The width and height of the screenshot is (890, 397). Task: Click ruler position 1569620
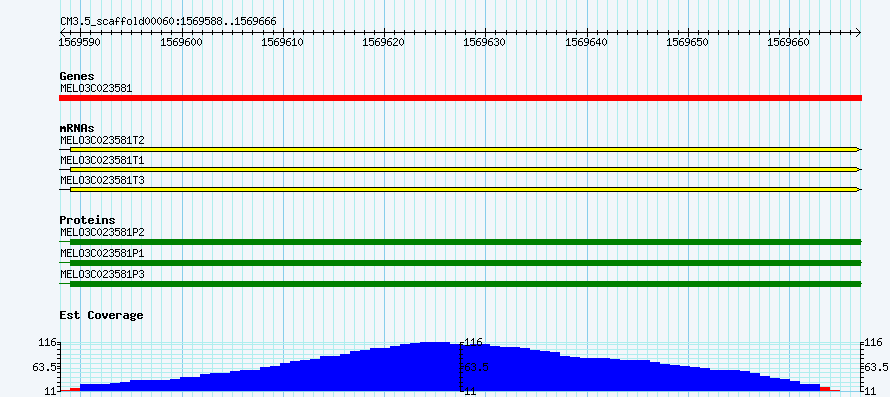pyautogui.click(x=383, y=42)
